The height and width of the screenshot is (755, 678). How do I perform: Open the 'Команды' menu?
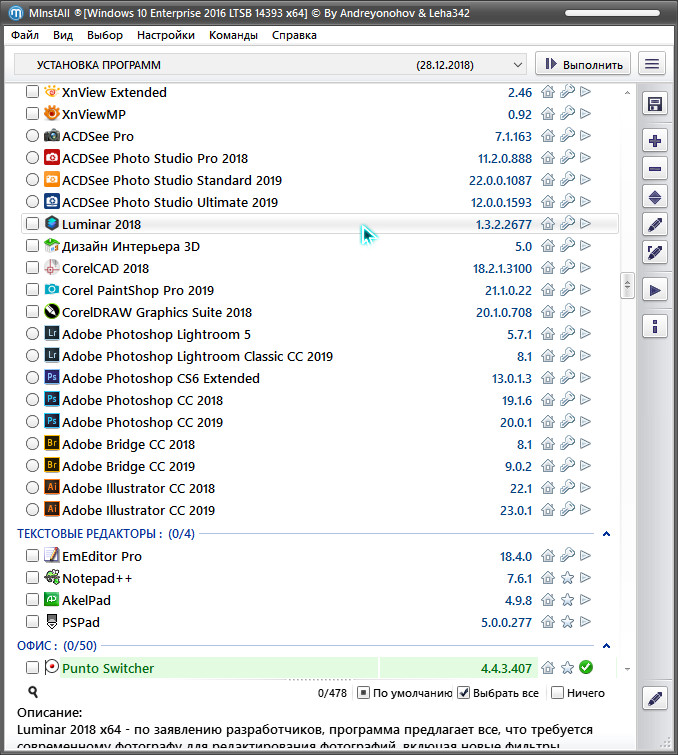tap(233, 35)
